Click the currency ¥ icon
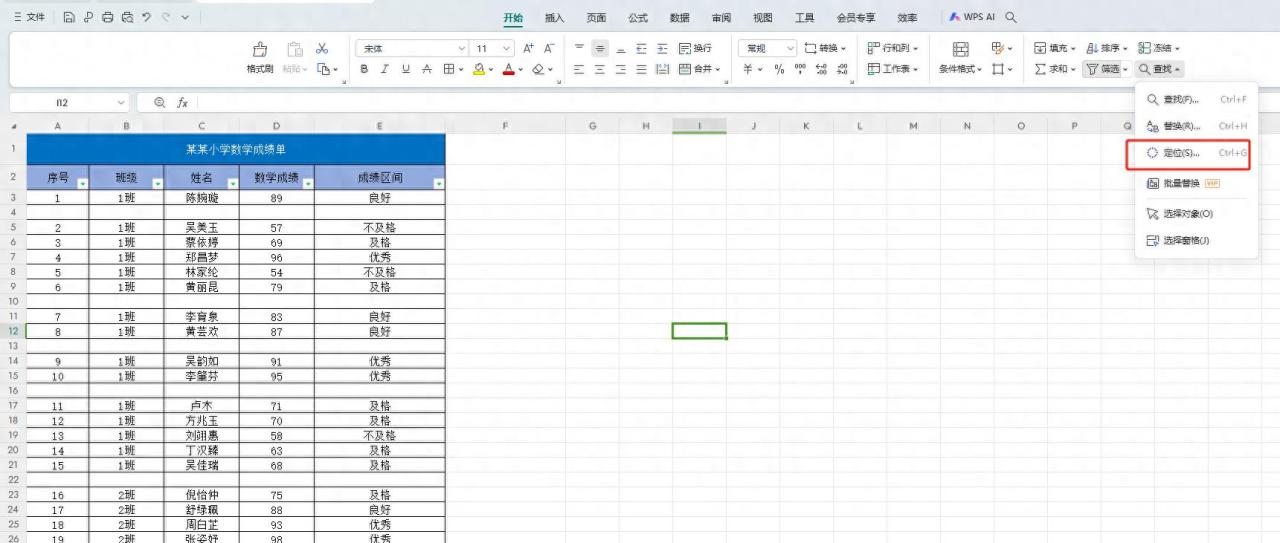This screenshot has height=543, width=1280. [x=748, y=69]
